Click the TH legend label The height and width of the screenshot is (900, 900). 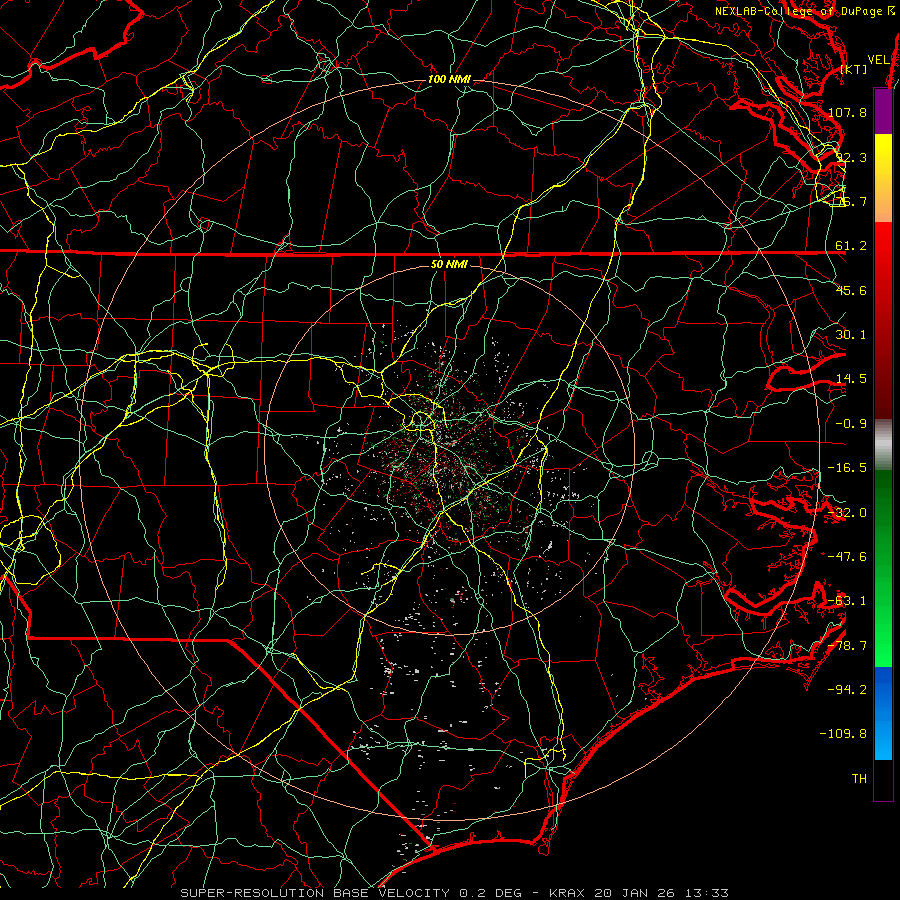click(x=859, y=779)
